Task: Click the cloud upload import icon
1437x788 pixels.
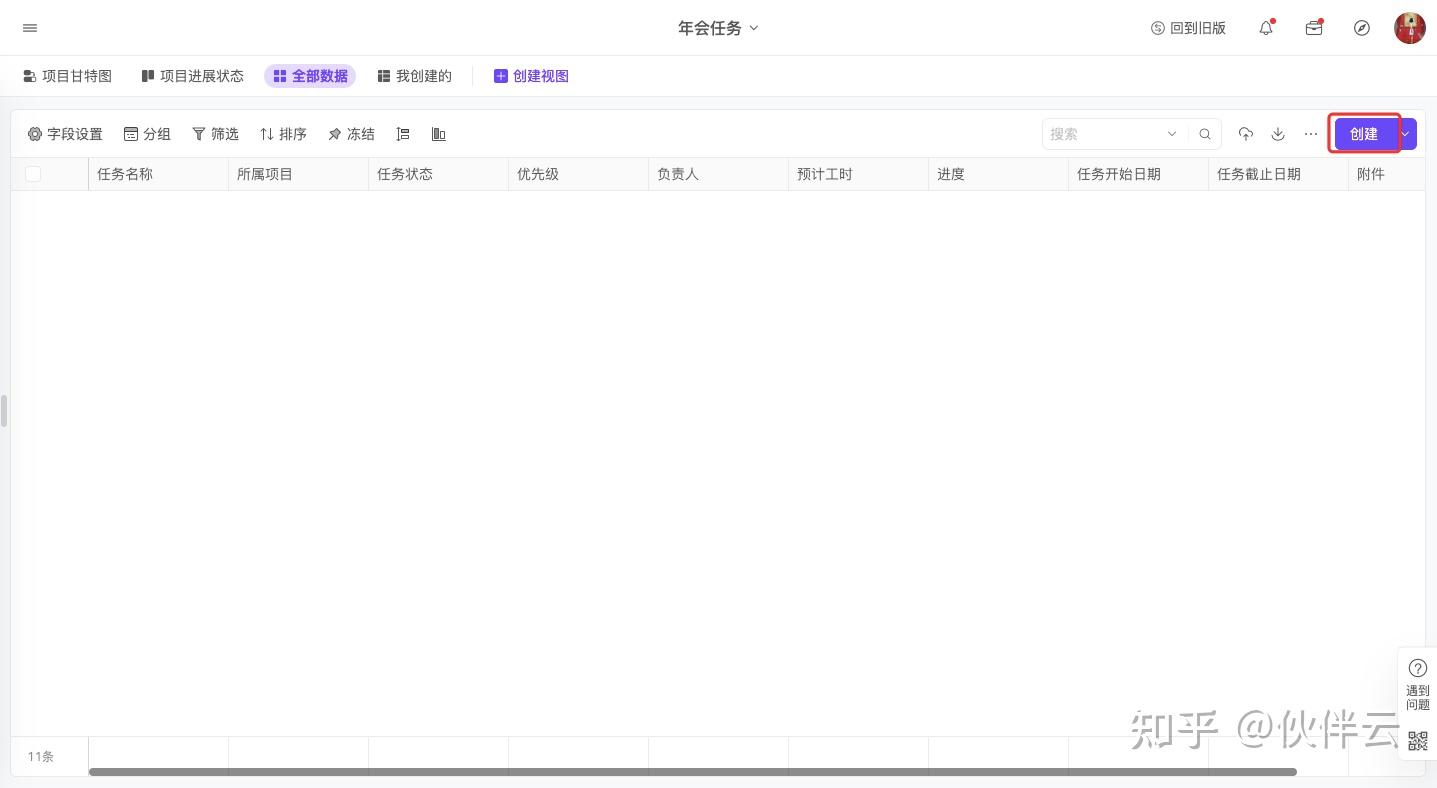Action: coord(1246,134)
